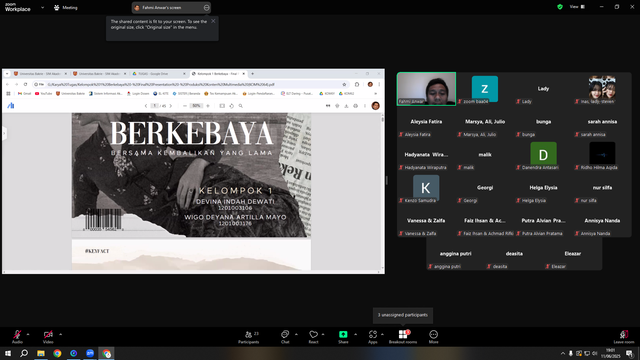This screenshot has width=640, height=360.
Task: Switch to the Meeting tab
Action: [x=66, y=7]
